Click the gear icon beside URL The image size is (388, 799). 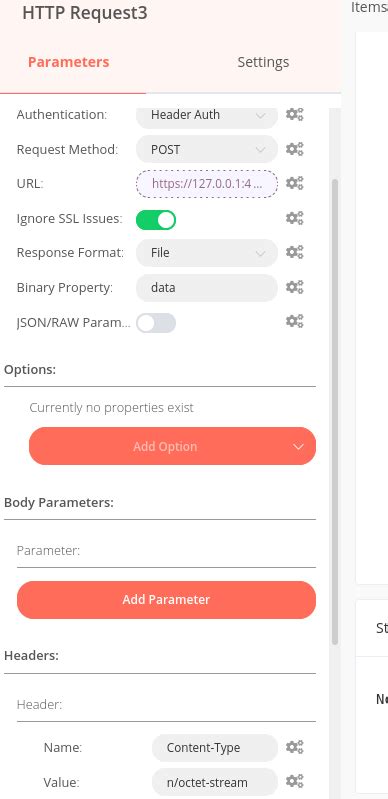click(294, 183)
